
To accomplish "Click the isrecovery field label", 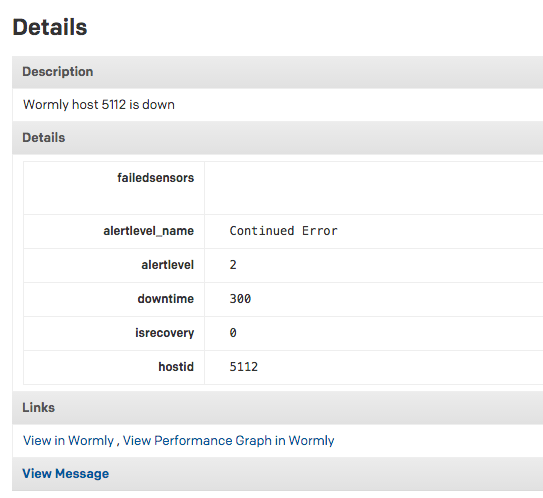I will click(x=164, y=333).
